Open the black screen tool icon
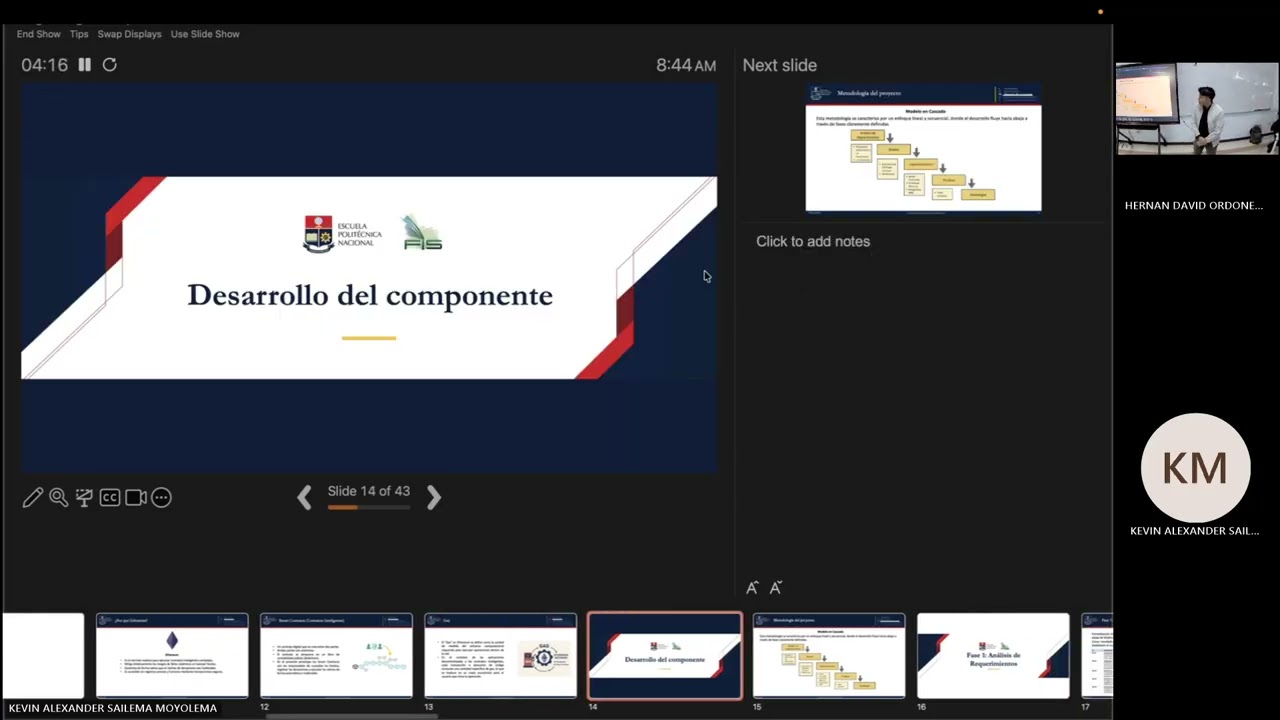The image size is (1280, 720). (x=84, y=497)
